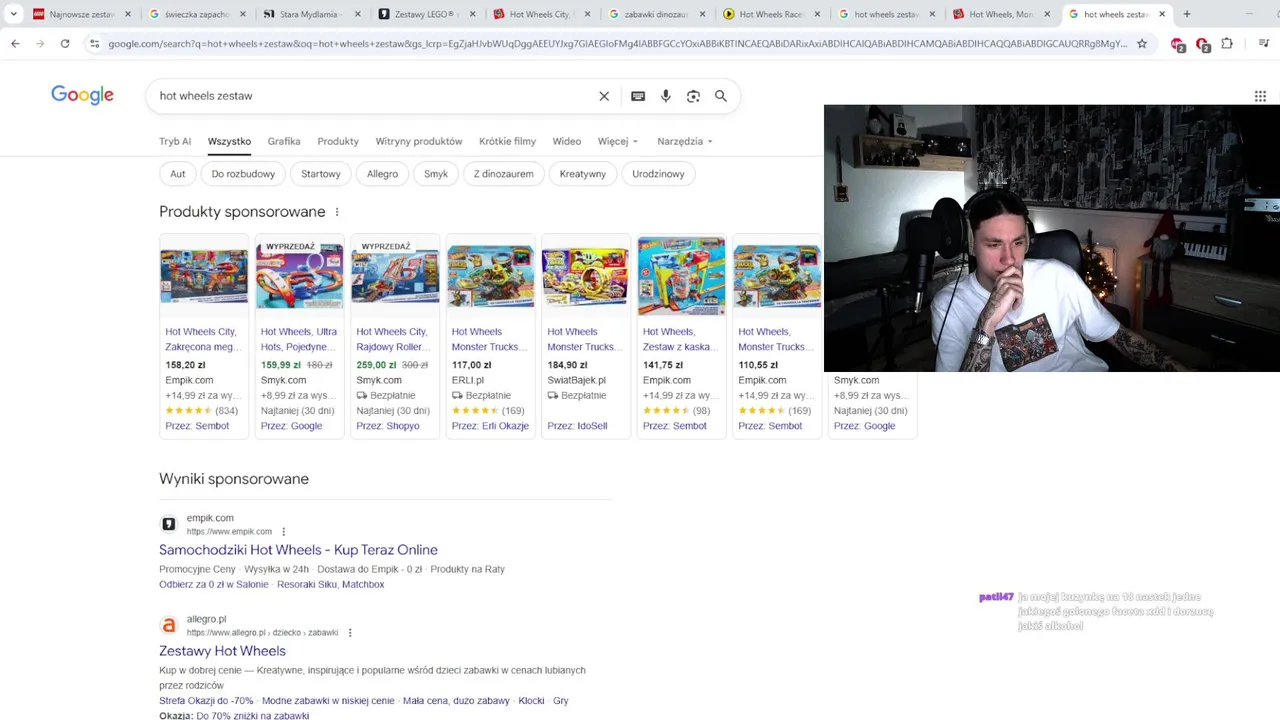This screenshot has width=1280, height=720.
Task: Click the 'Przez: Shopyo' link
Action: (388, 426)
